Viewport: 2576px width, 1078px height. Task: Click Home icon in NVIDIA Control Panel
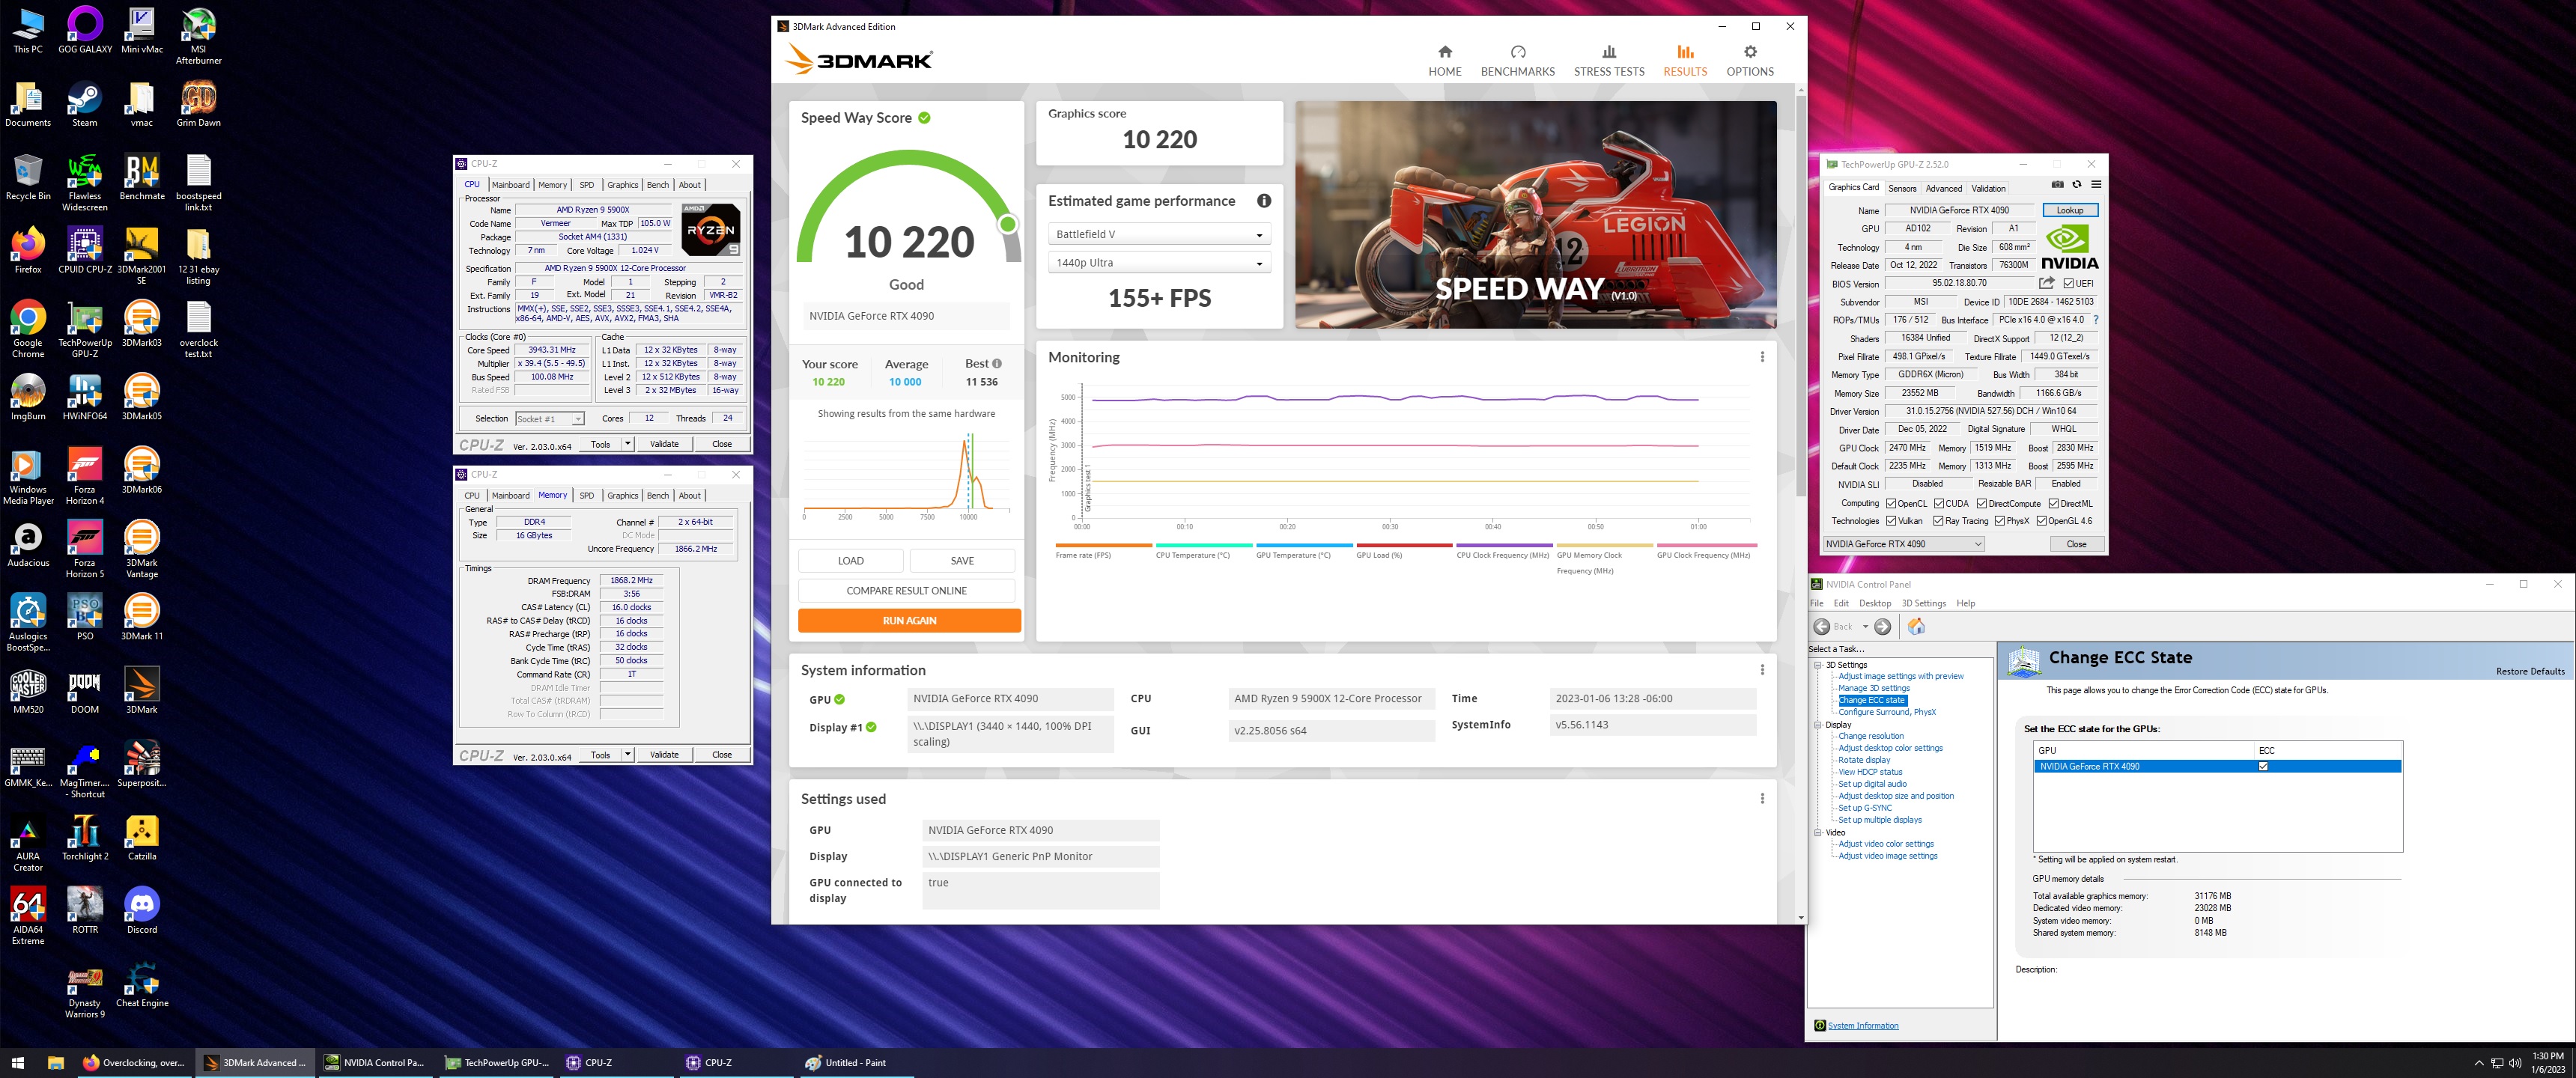tap(1916, 627)
